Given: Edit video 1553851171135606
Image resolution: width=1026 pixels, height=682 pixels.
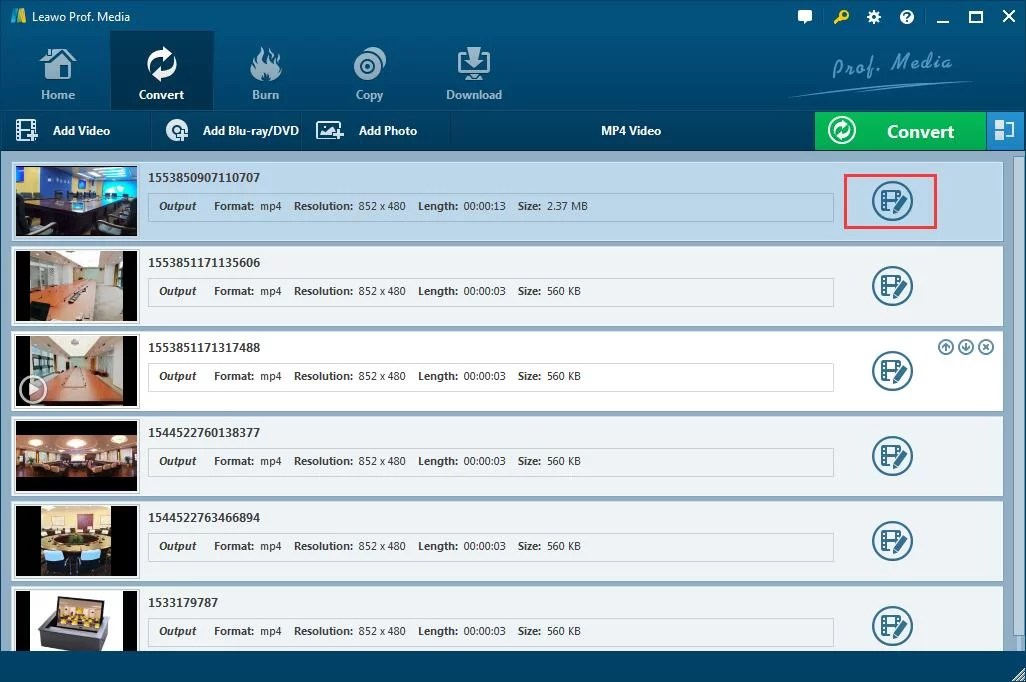Looking at the screenshot, I should pyautogui.click(x=892, y=286).
